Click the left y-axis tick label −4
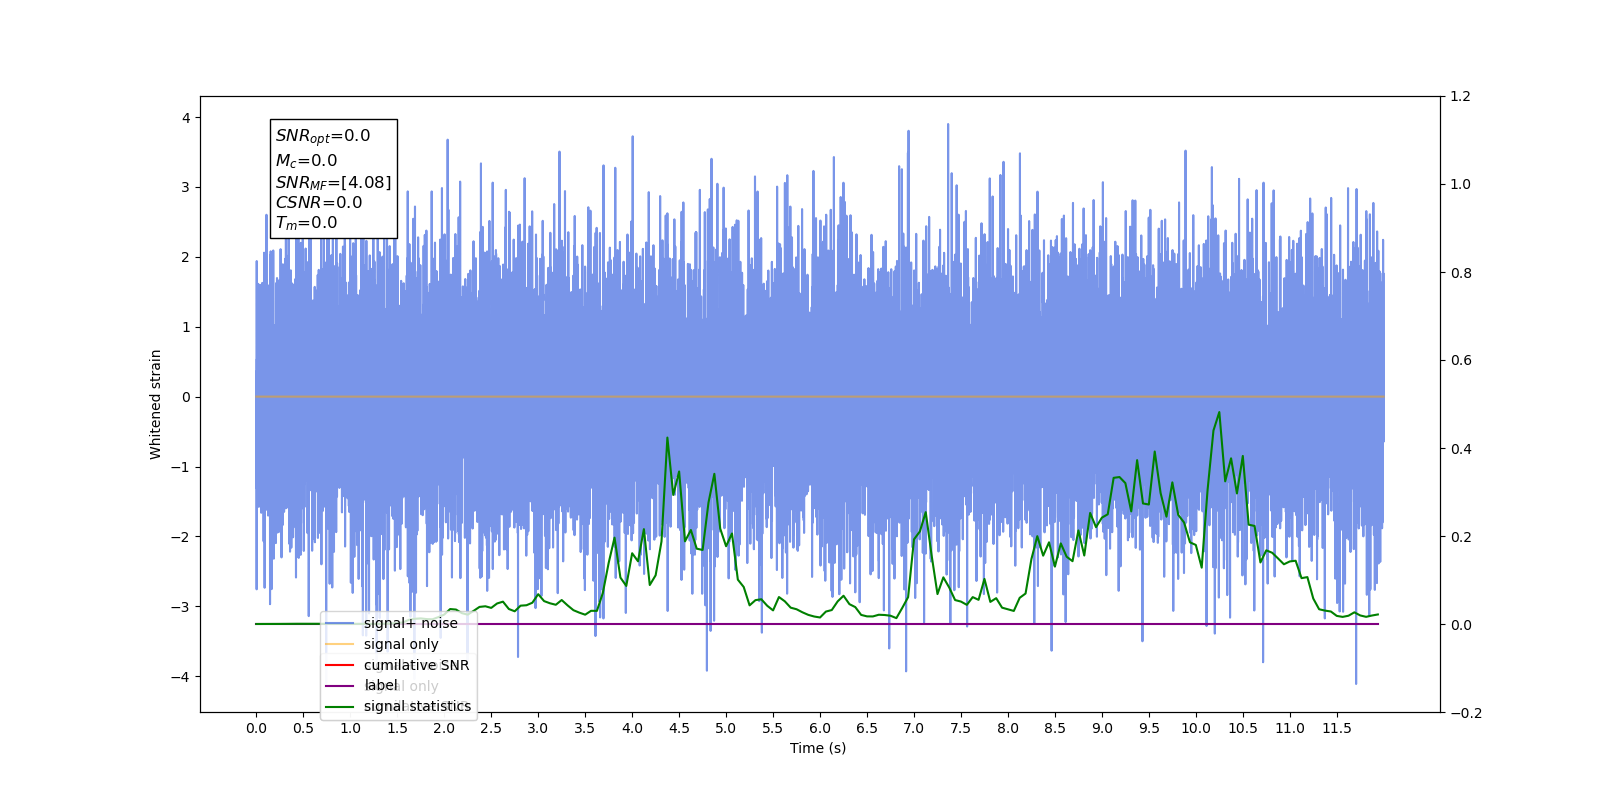This screenshot has height=800, width=1600. (x=180, y=677)
